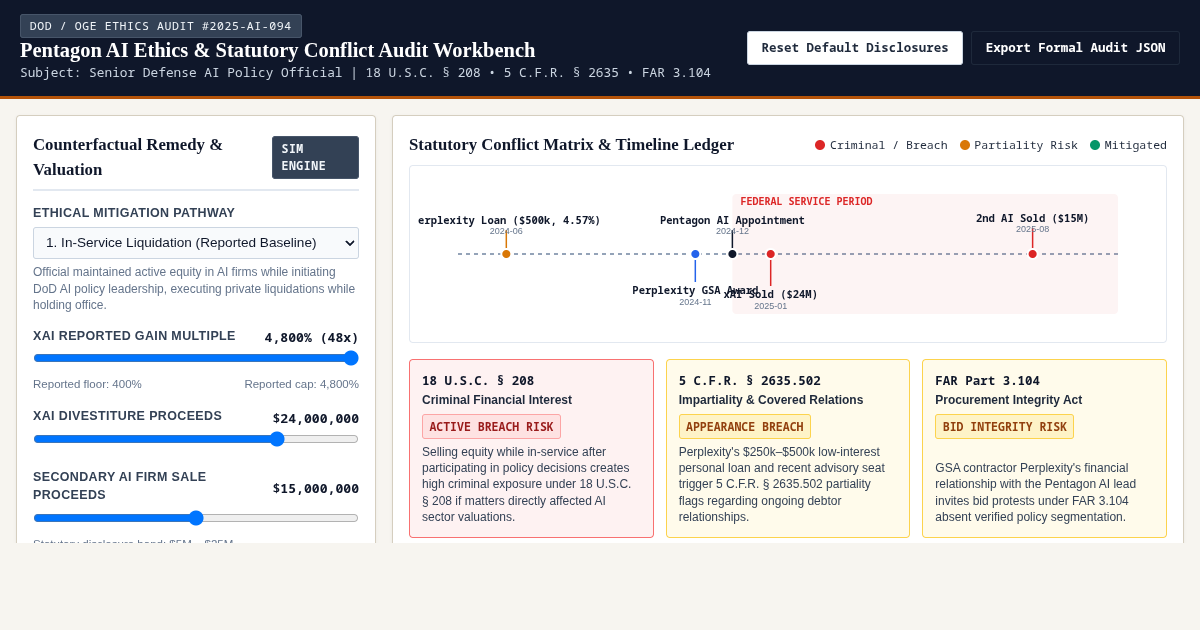This screenshot has width=1200, height=630.
Task: Click the Criminal / Breach legend red dot
Action: pyautogui.click(x=820, y=145)
